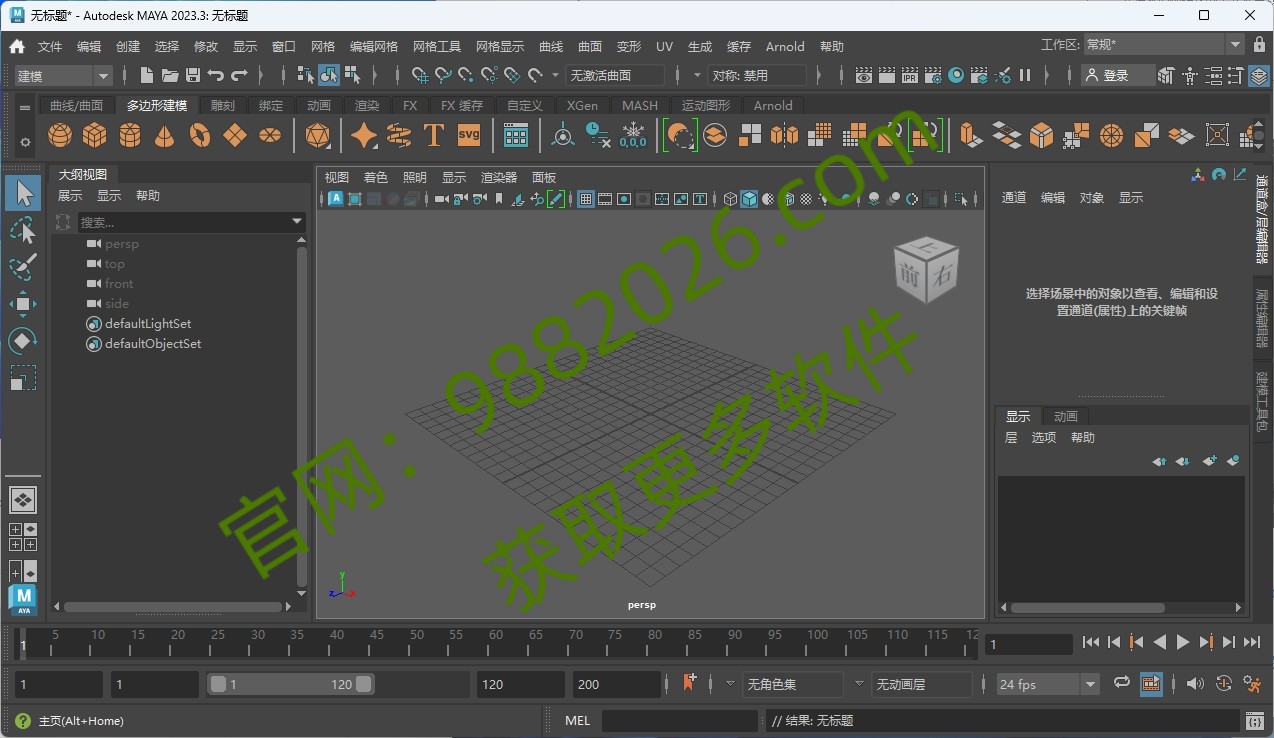Screen dimensions: 1274x738
Task: Open the 无角色集 character set dropdown
Action: coord(793,684)
